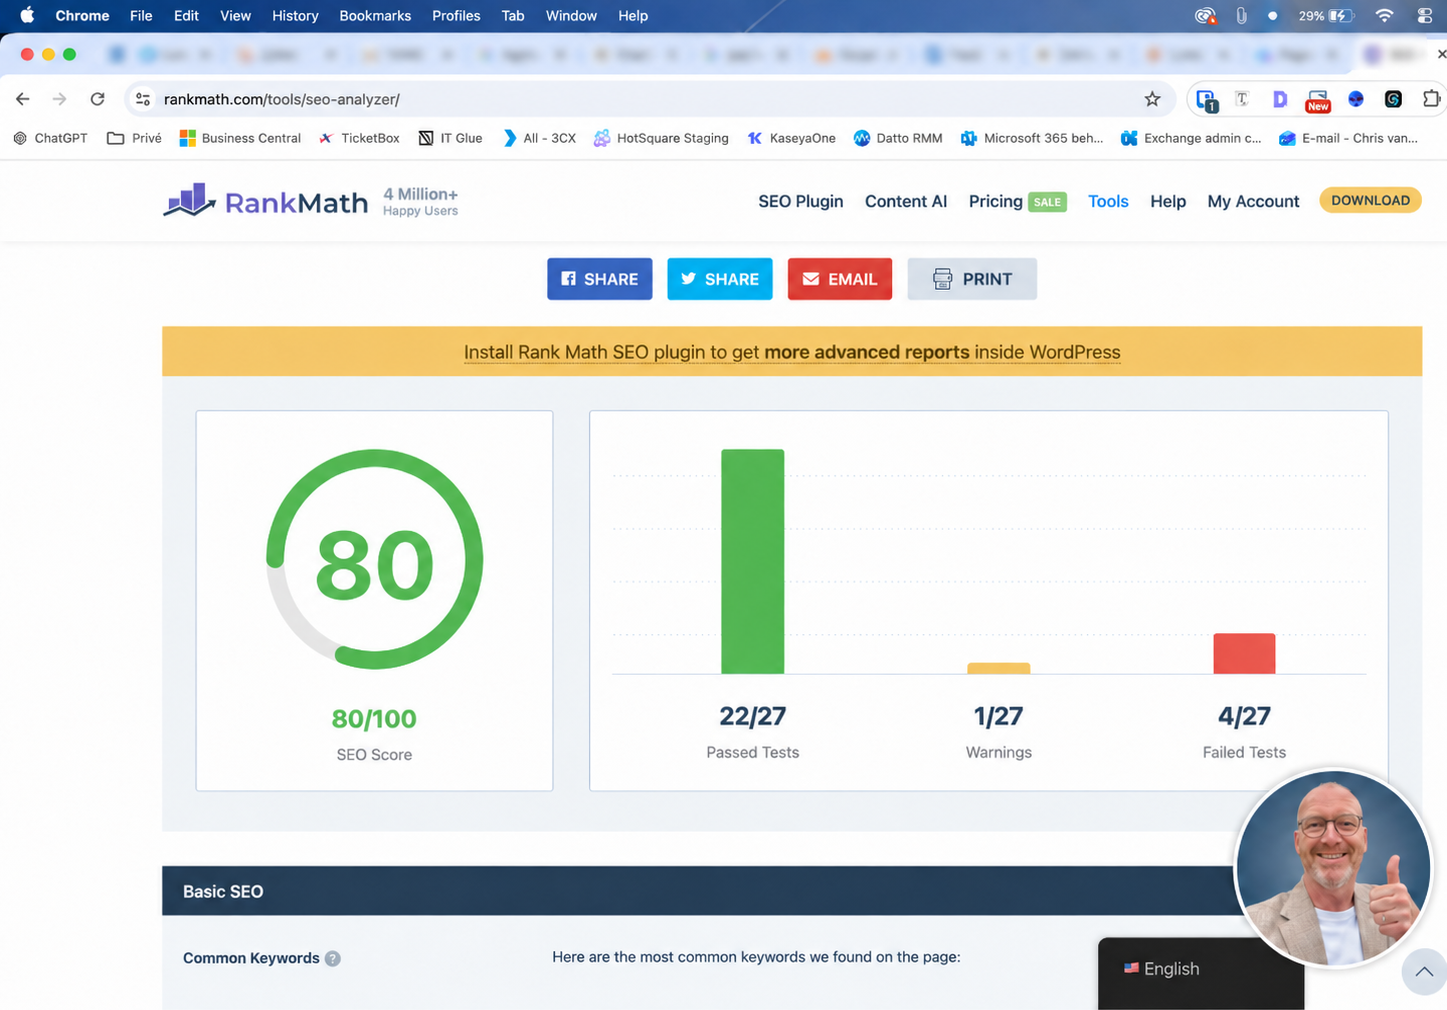1447x1010 pixels.
Task: Share report on Facebook
Action: click(x=599, y=279)
